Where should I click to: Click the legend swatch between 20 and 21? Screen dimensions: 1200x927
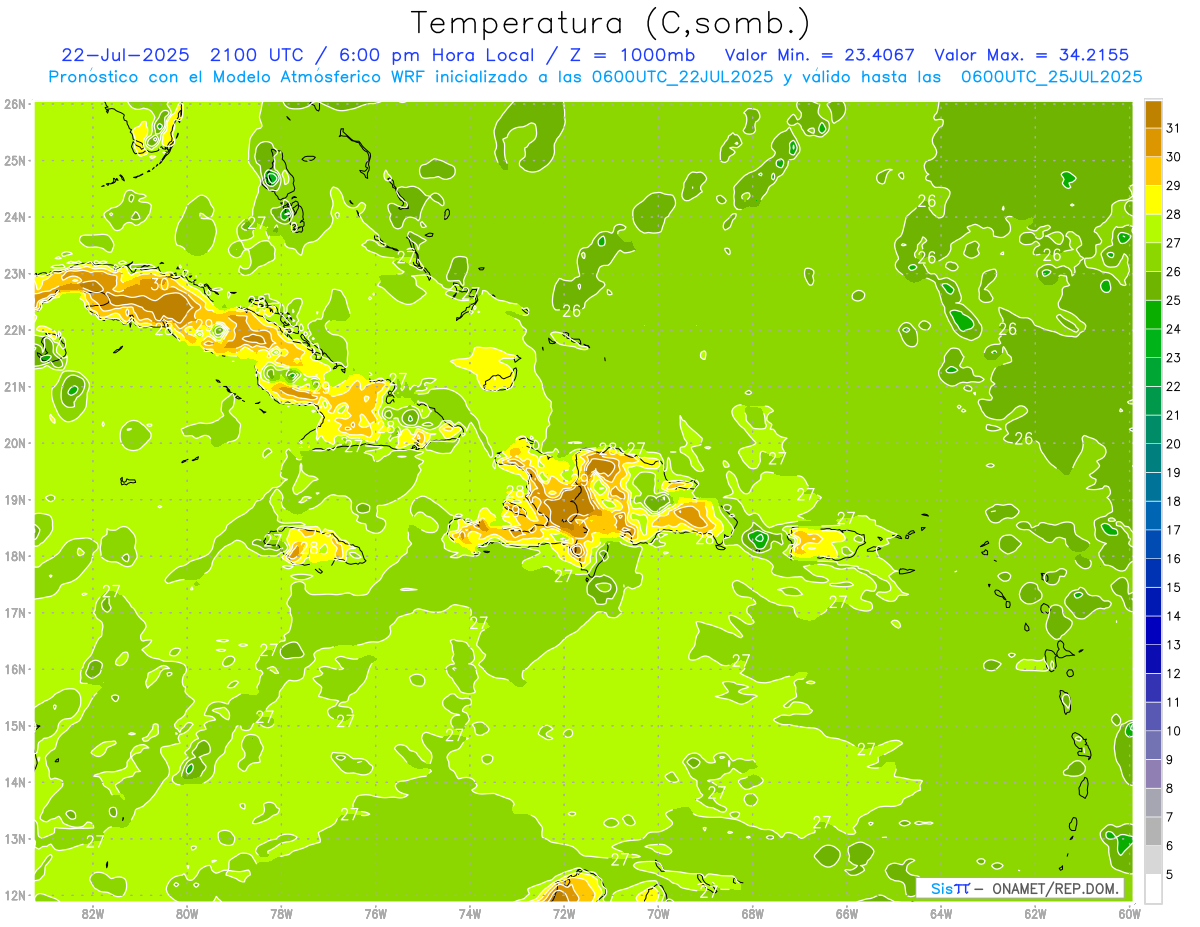pos(1154,429)
